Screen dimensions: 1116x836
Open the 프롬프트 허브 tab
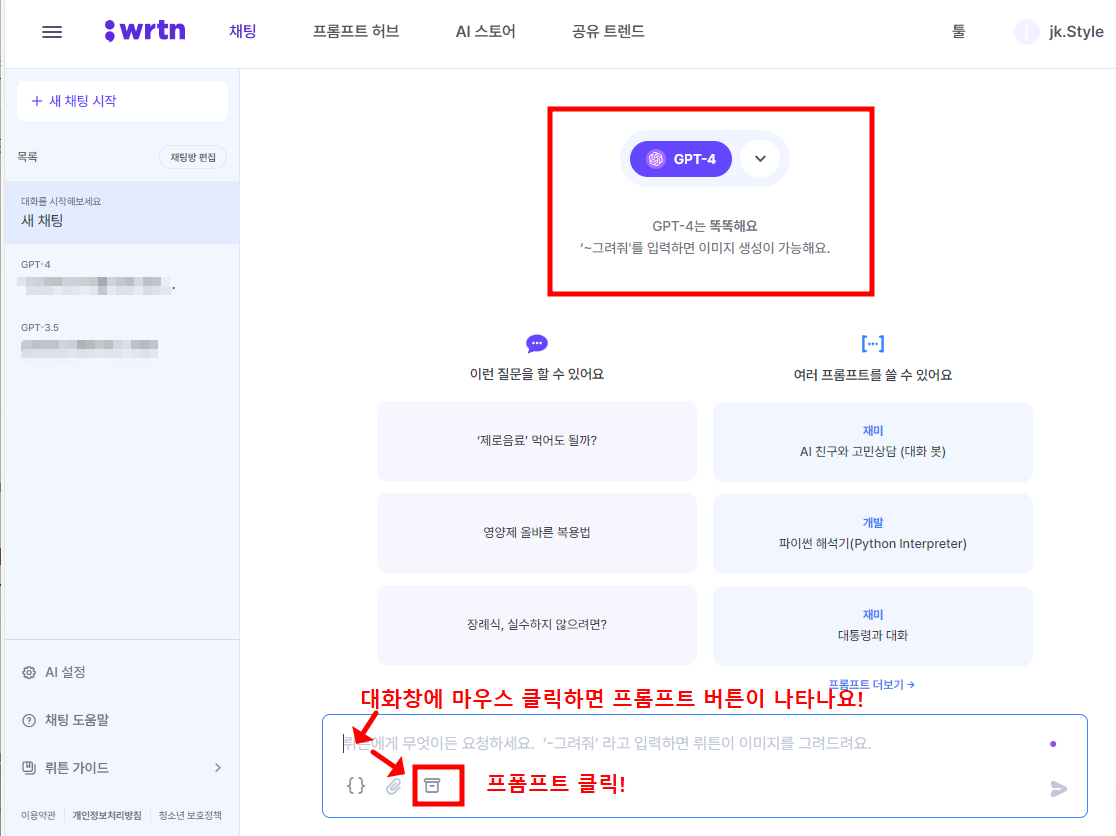pos(356,31)
